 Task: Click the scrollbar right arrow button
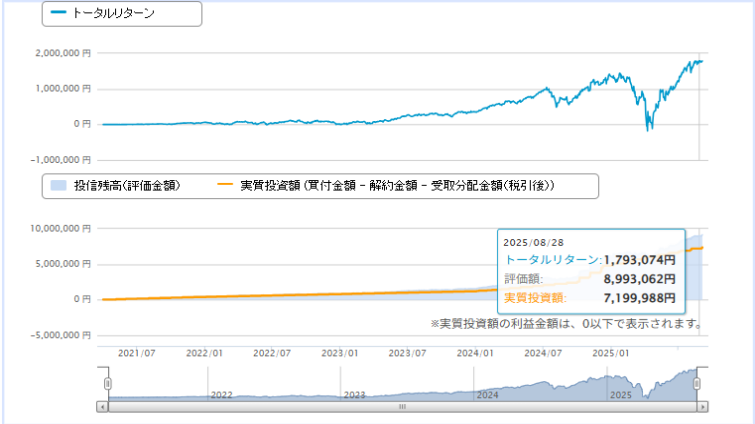[703, 407]
